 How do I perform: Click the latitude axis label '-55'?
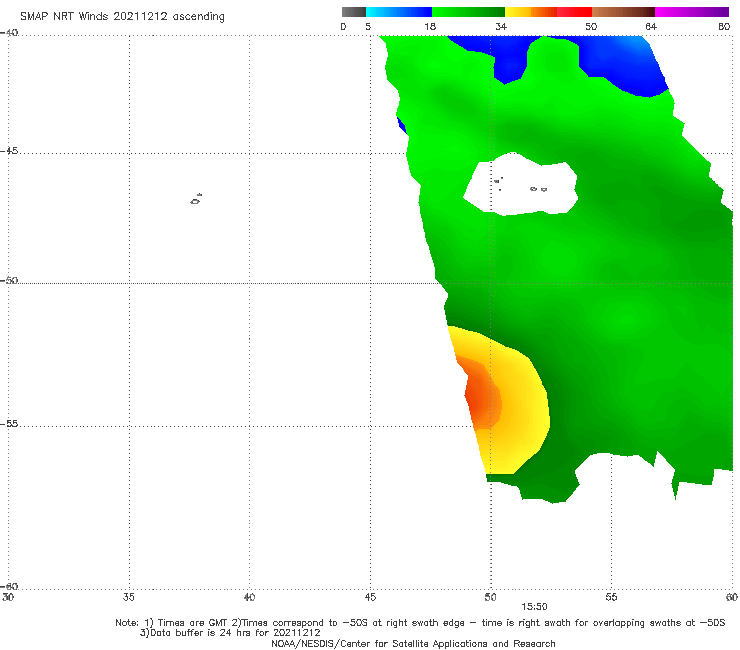click(9, 423)
